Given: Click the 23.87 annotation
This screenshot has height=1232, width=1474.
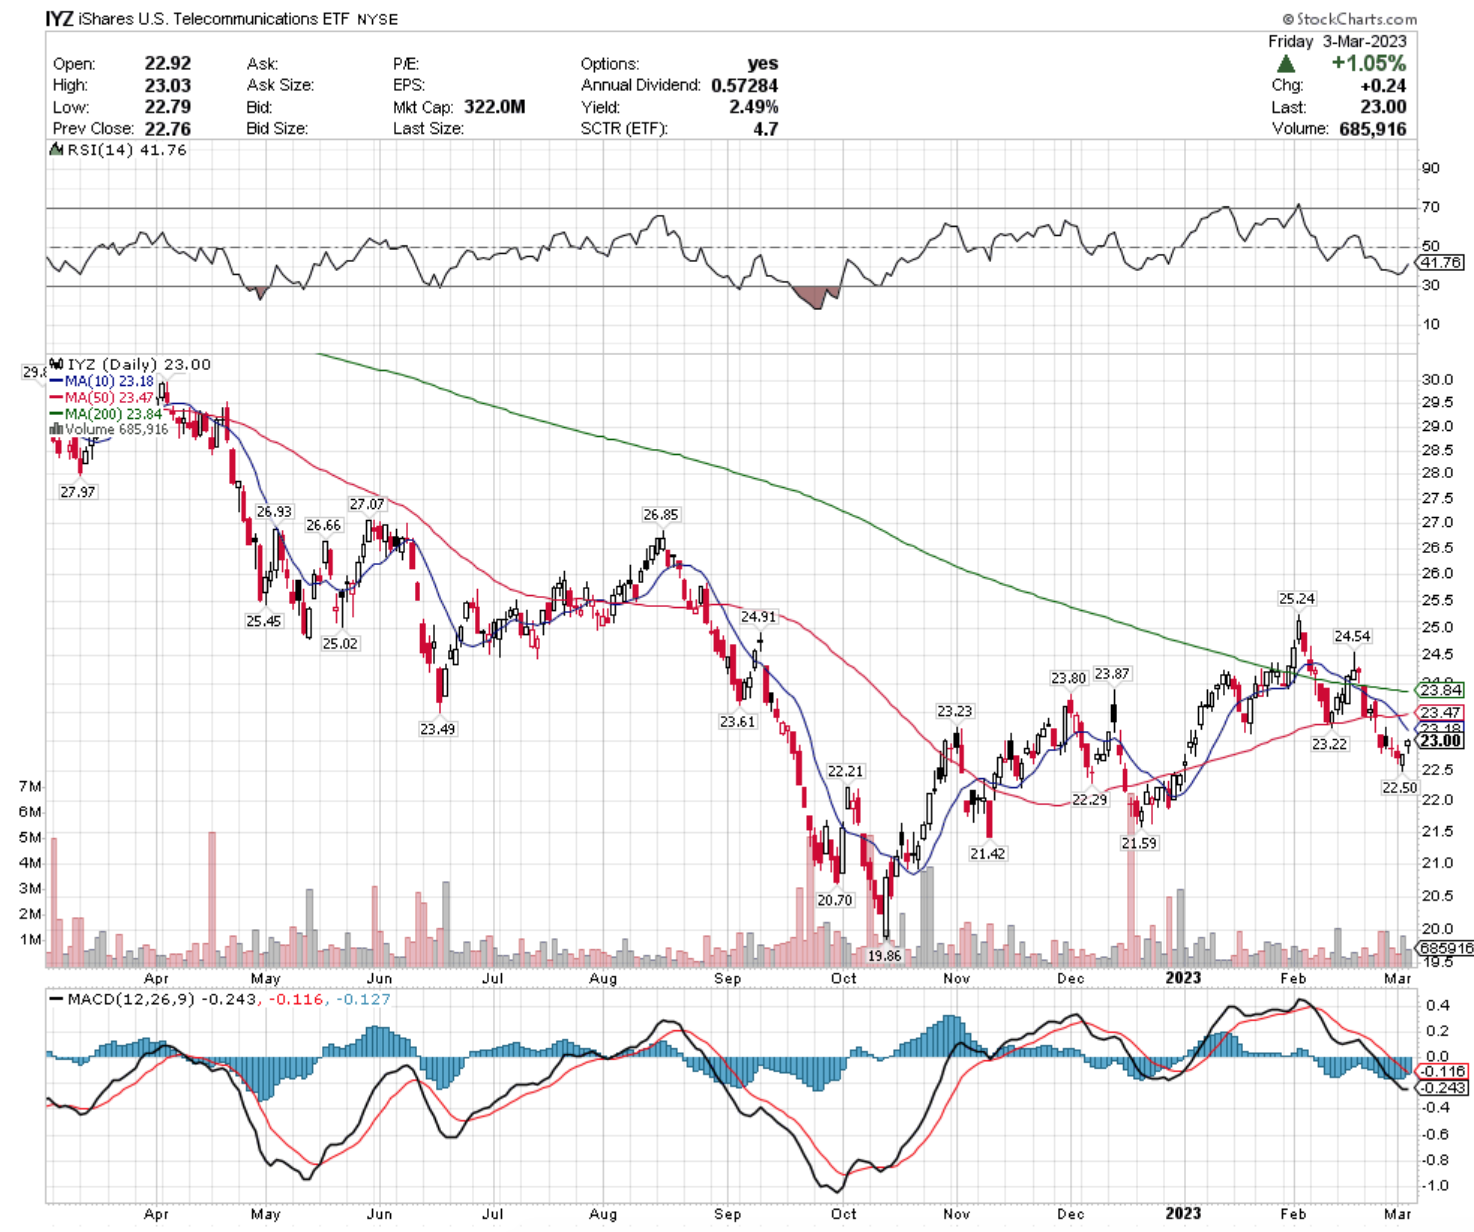Looking at the screenshot, I should (x=1112, y=674).
